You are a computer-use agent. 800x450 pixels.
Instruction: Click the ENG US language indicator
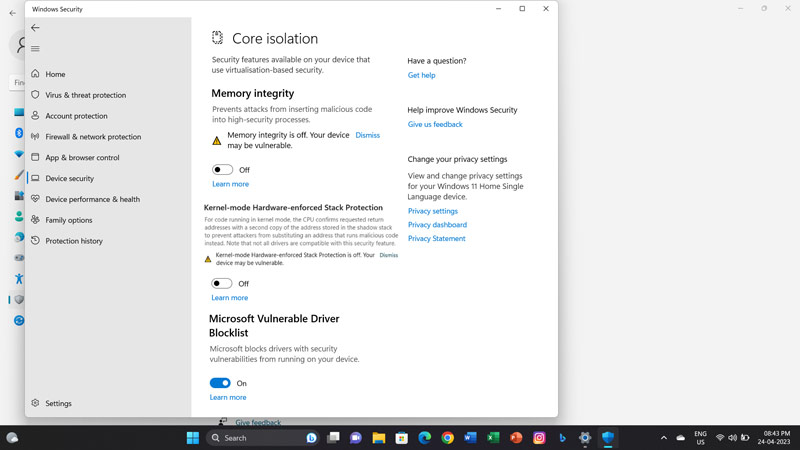701,438
